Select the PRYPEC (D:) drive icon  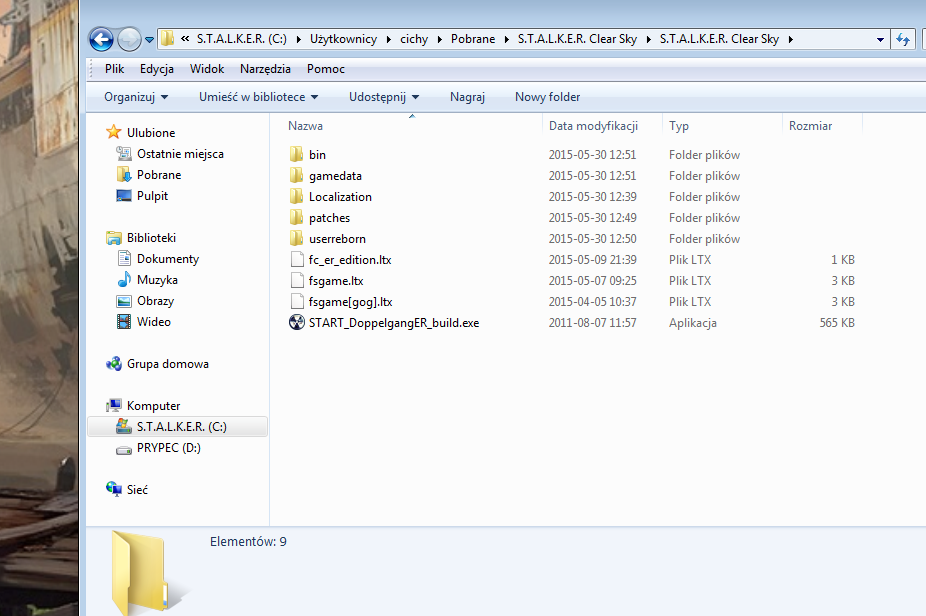(x=123, y=449)
